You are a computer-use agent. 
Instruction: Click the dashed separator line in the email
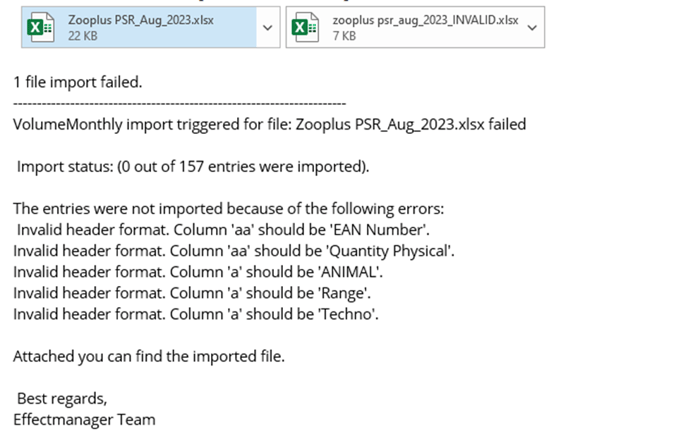coord(179,104)
